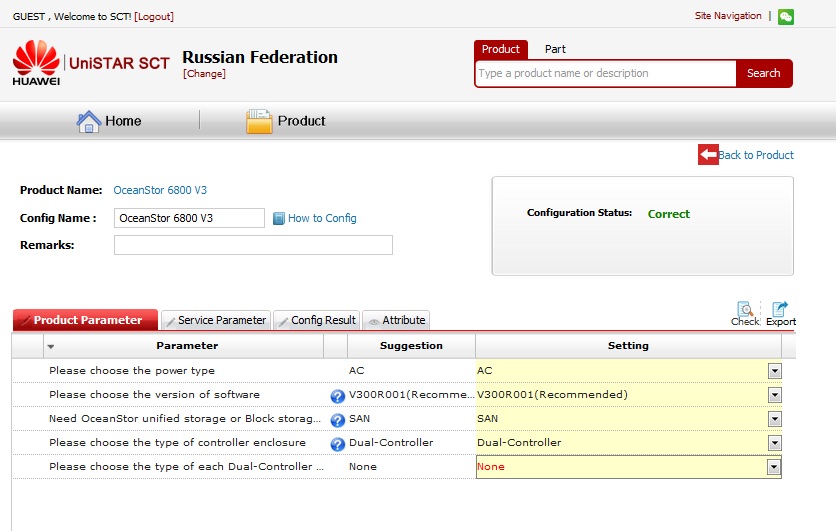Open the SAN storage type dropdown arrow
The height and width of the screenshot is (531, 836).
point(775,419)
